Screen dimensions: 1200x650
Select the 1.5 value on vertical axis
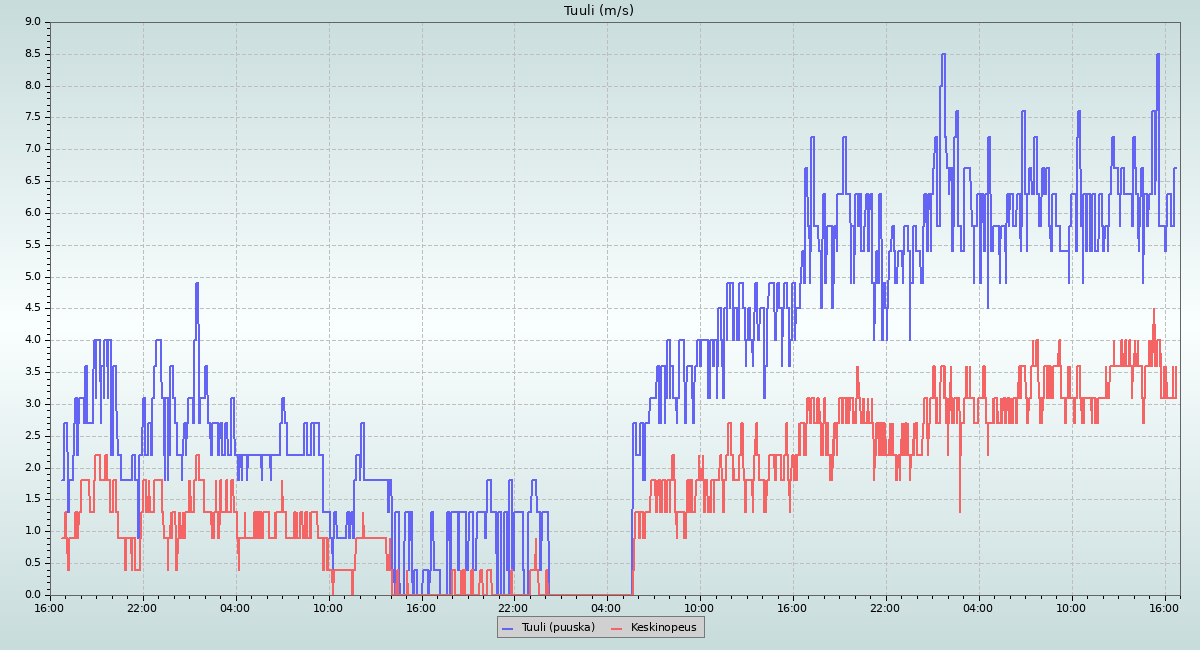pyautogui.click(x=33, y=499)
